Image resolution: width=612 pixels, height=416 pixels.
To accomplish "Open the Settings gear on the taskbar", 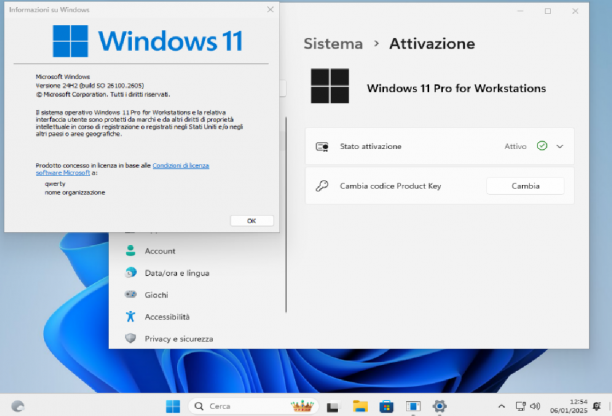I will (x=439, y=406).
